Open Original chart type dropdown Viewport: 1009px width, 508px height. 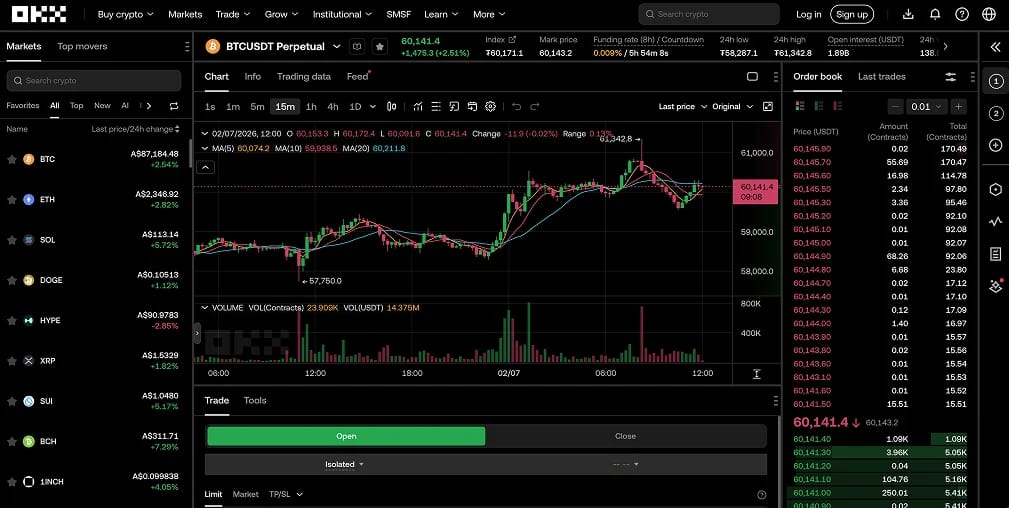[732, 106]
